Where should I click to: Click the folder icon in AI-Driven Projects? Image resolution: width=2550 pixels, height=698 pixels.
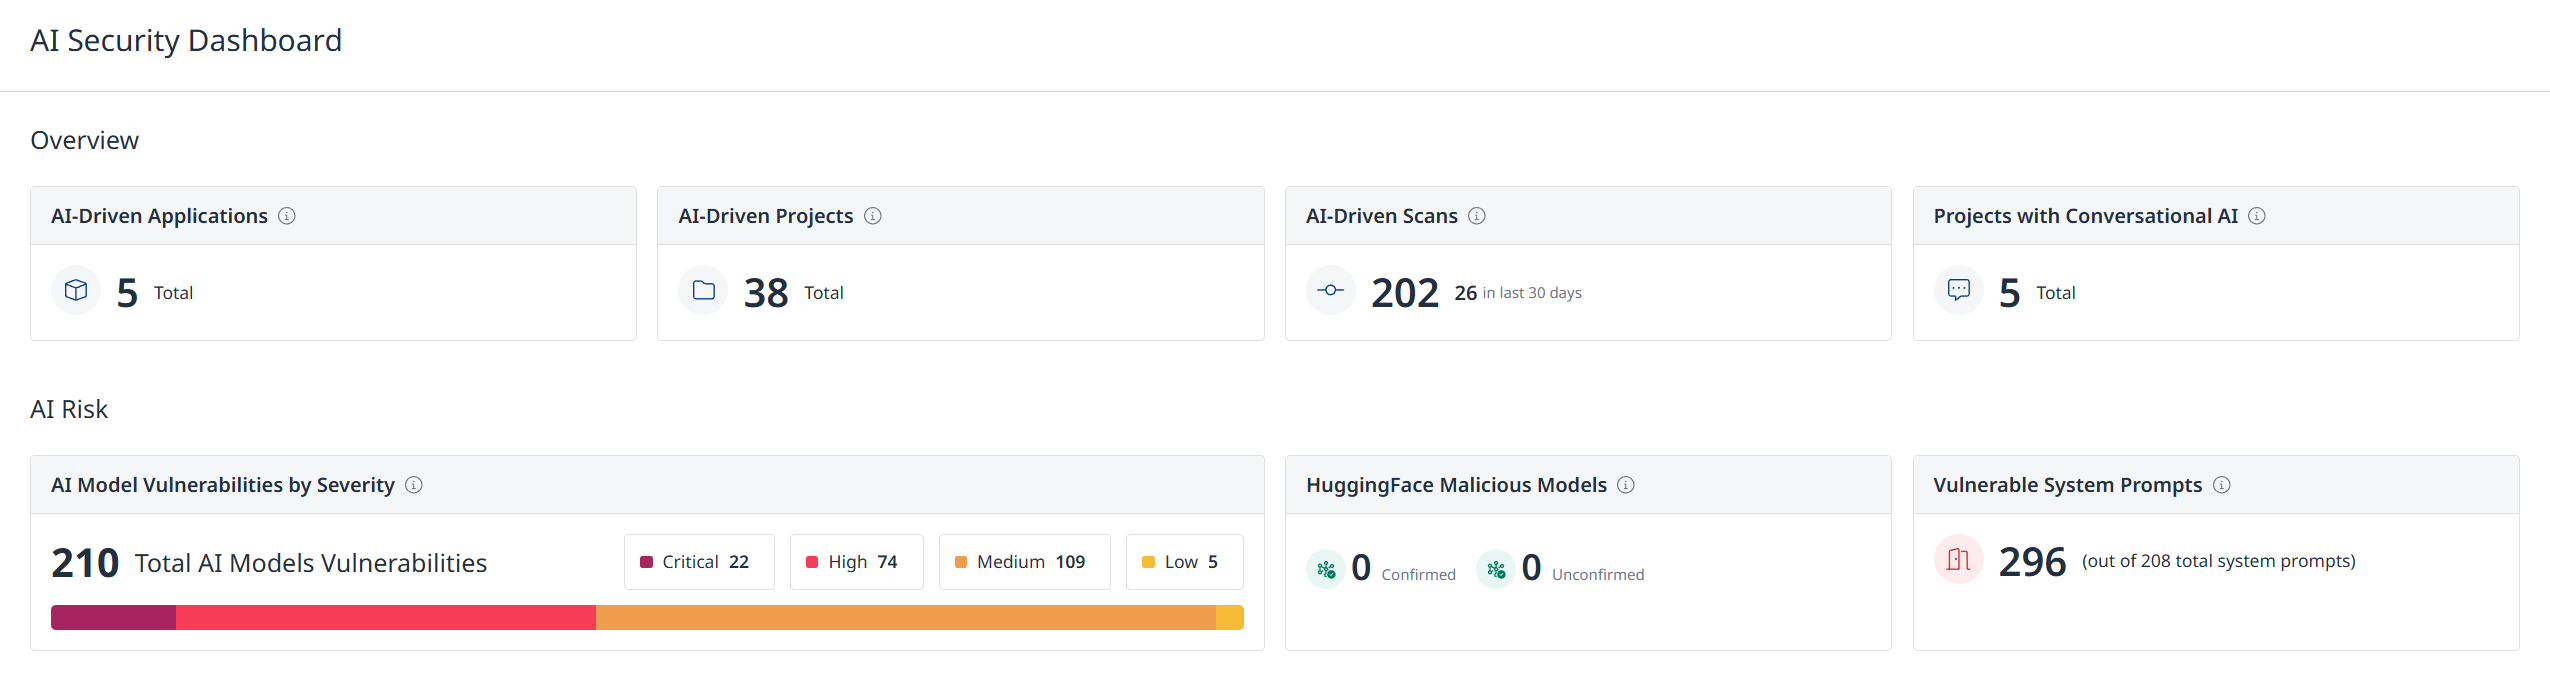[704, 291]
